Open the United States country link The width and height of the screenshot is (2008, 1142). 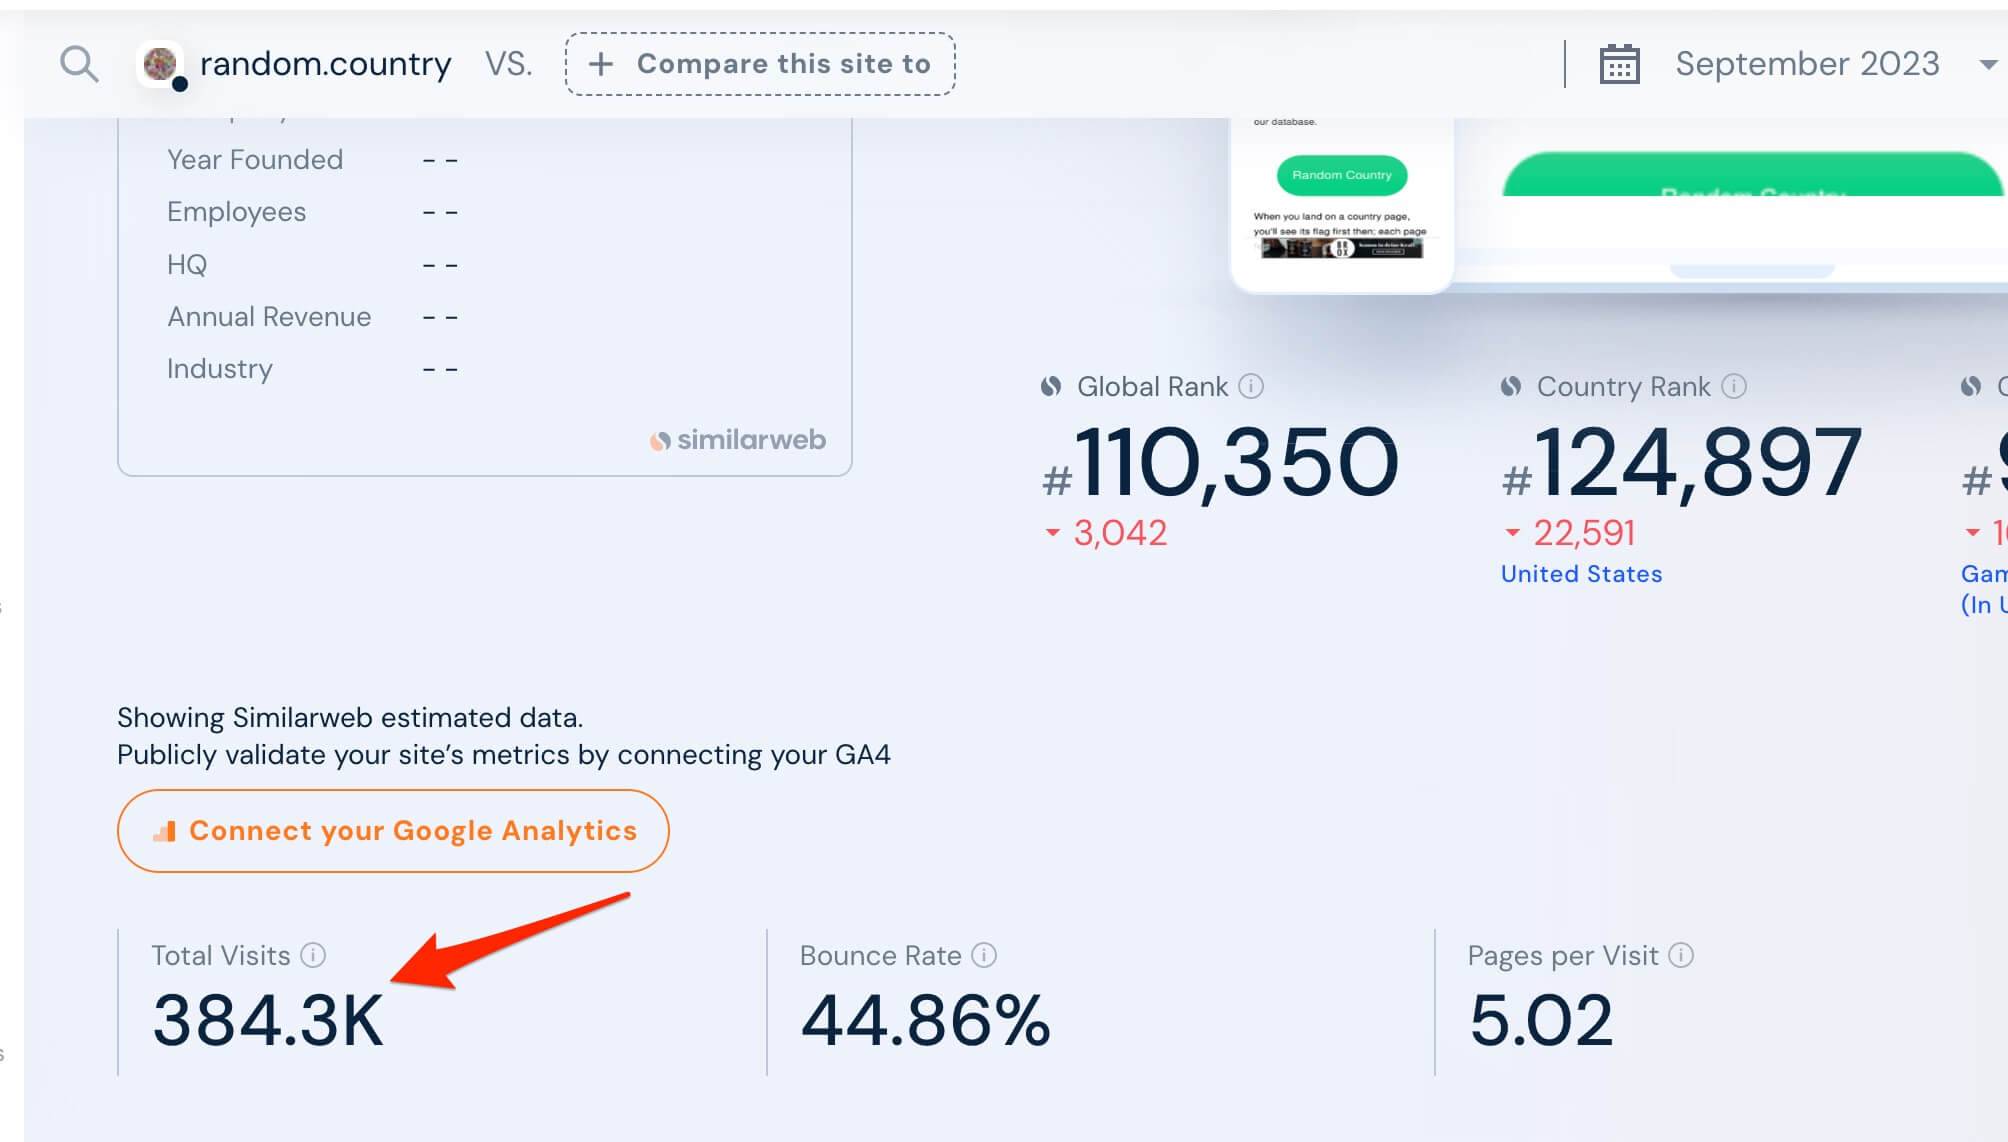[1581, 574]
